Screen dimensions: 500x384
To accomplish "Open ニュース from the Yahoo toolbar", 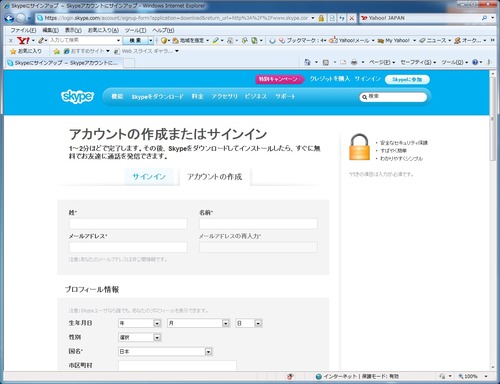I will (x=433, y=41).
